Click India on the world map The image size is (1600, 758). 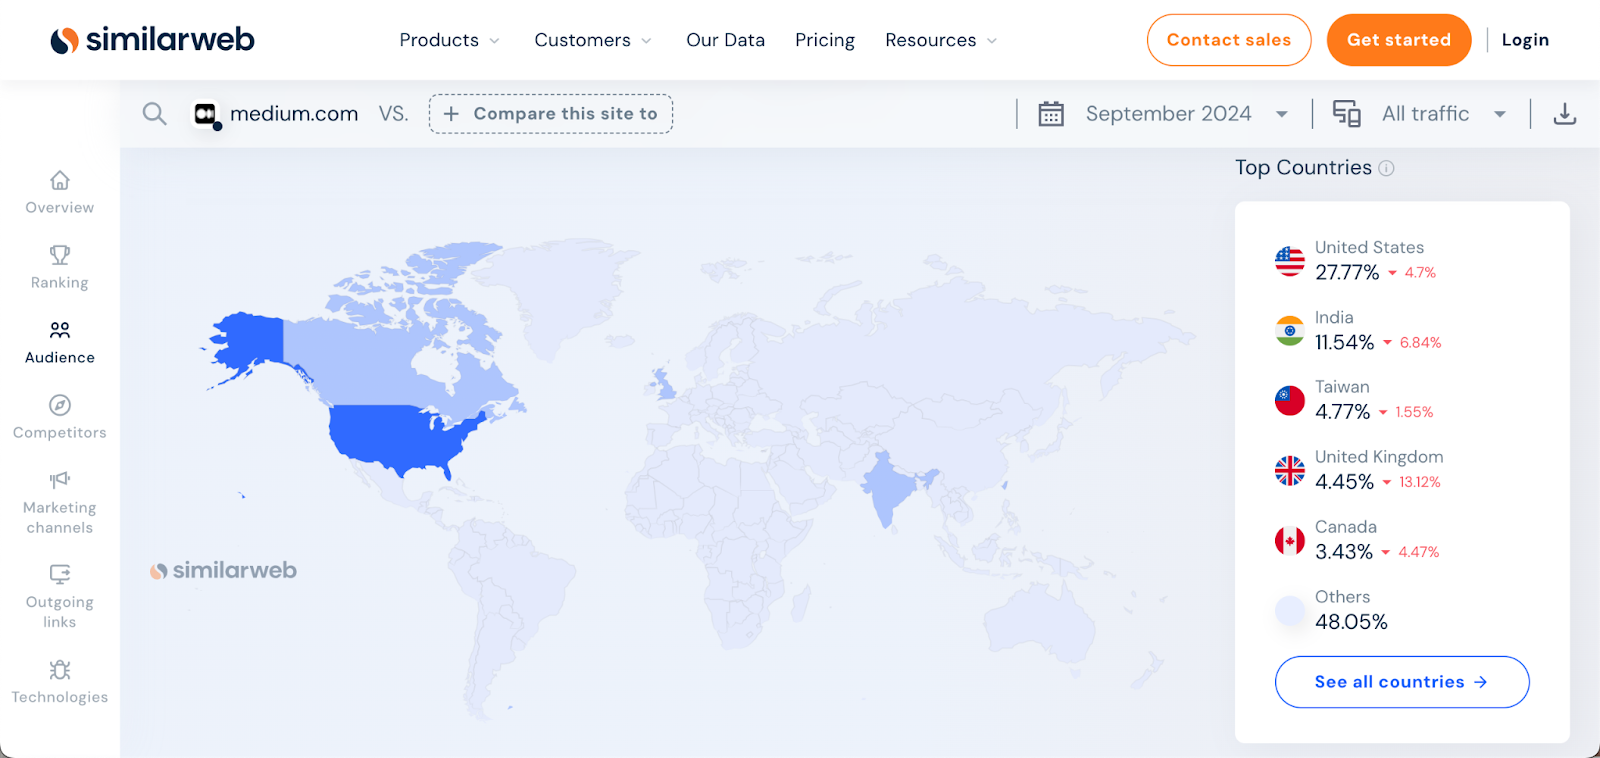click(x=886, y=488)
